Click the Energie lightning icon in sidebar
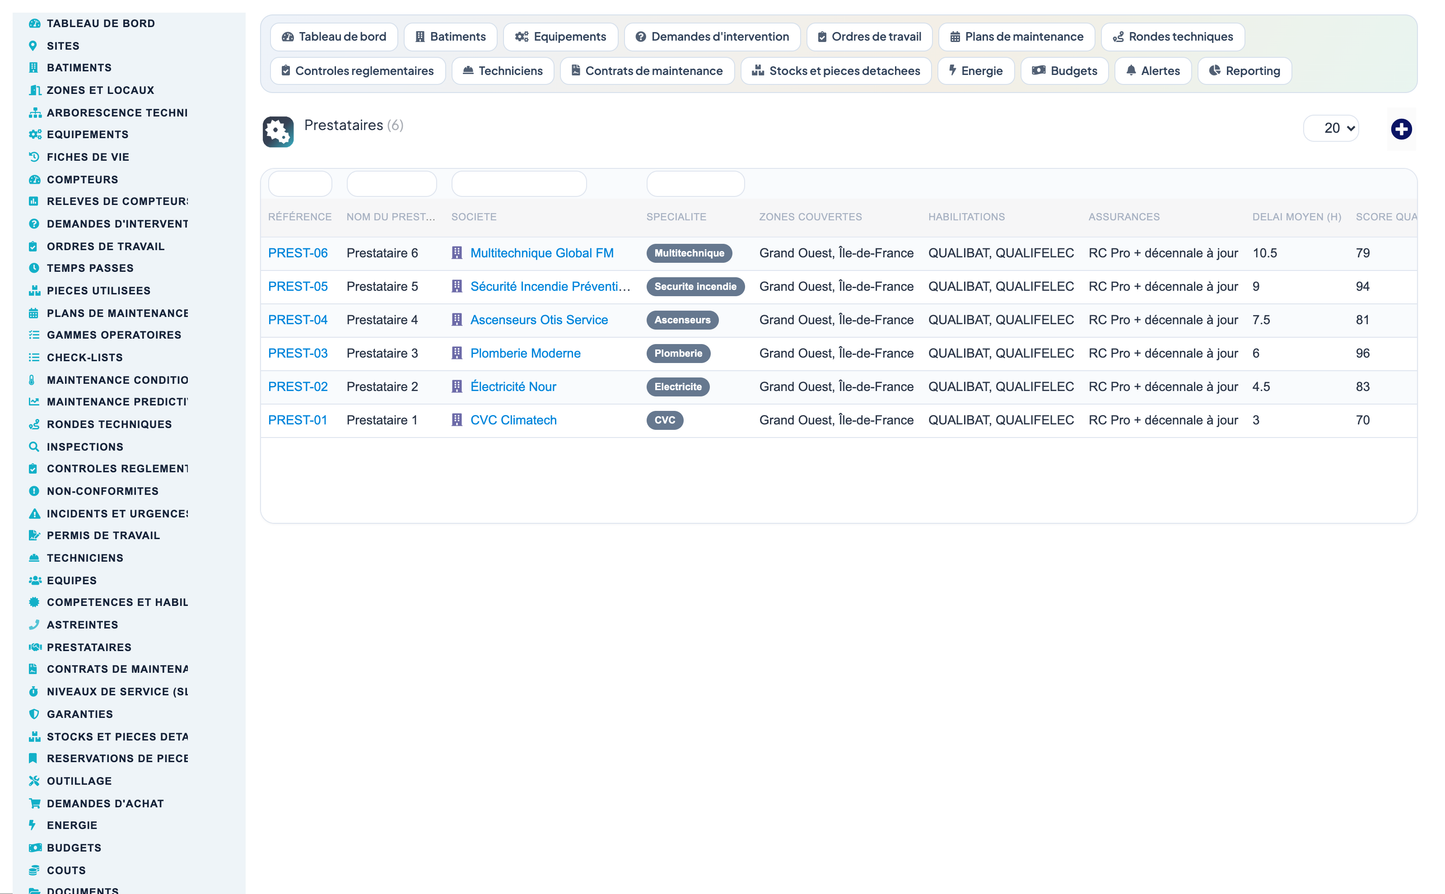The height and width of the screenshot is (894, 1445). pyautogui.click(x=33, y=825)
